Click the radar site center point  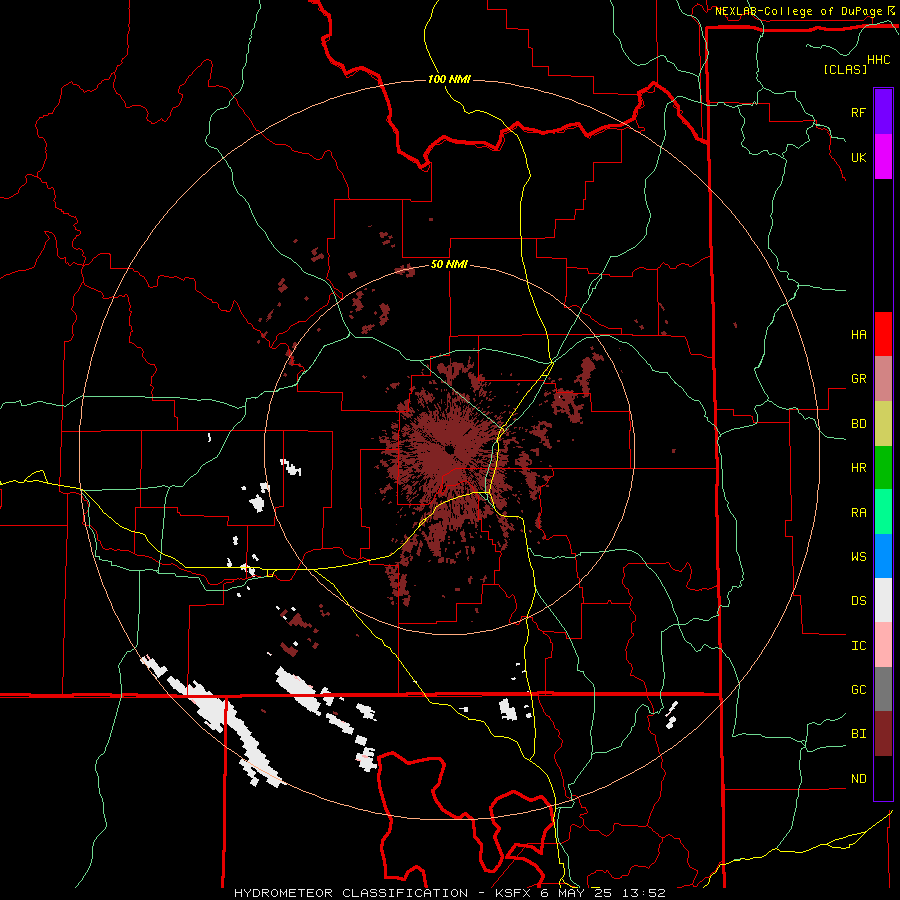(449, 449)
